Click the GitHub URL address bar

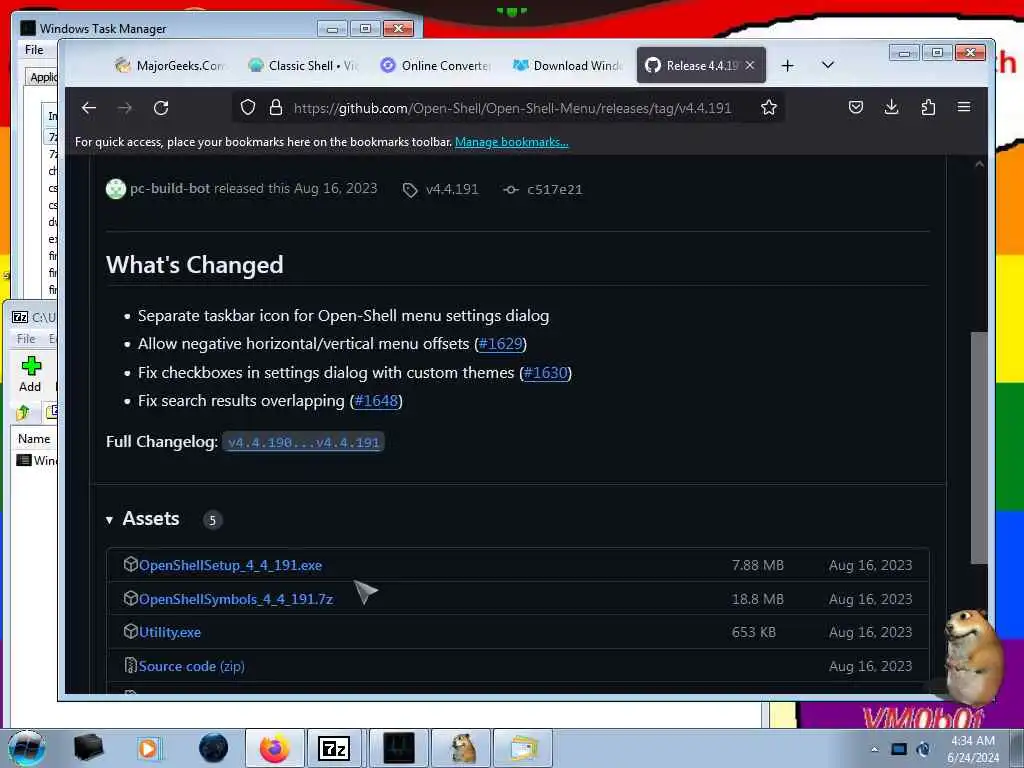click(513, 108)
